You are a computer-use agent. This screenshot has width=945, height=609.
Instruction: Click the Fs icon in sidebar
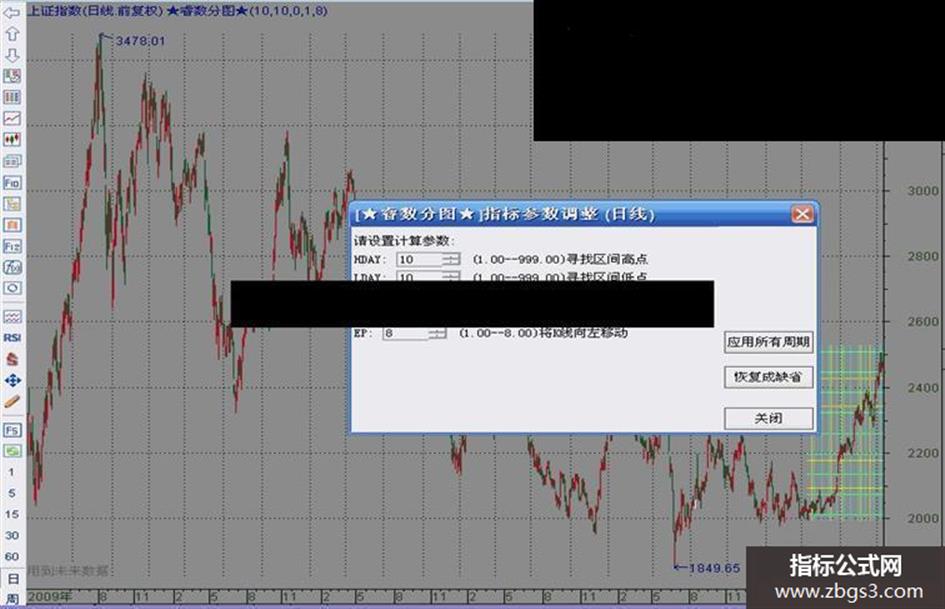pyautogui.click(x=11, y=430)
